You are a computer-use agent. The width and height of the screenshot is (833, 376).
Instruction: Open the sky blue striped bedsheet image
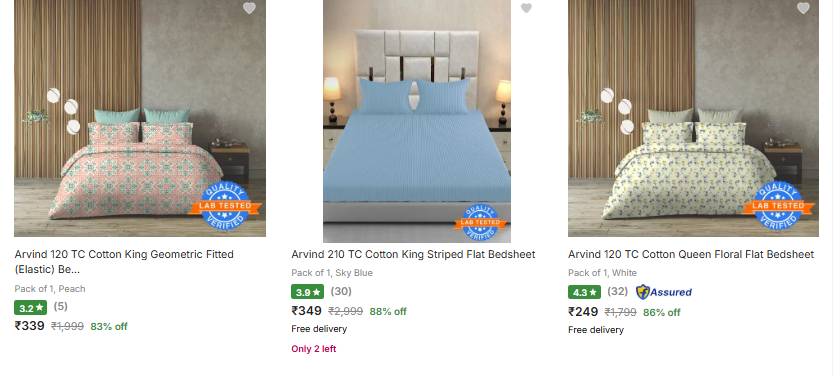click(416, 121)
